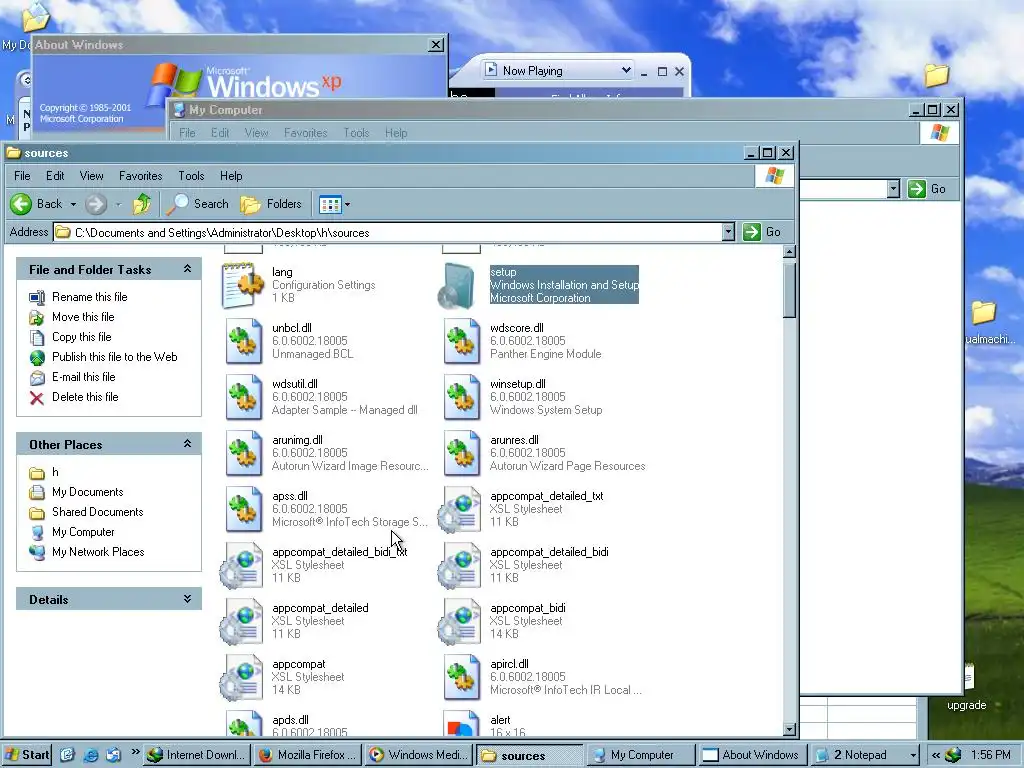Select the wdscore.dll file icon

point(461,341)
